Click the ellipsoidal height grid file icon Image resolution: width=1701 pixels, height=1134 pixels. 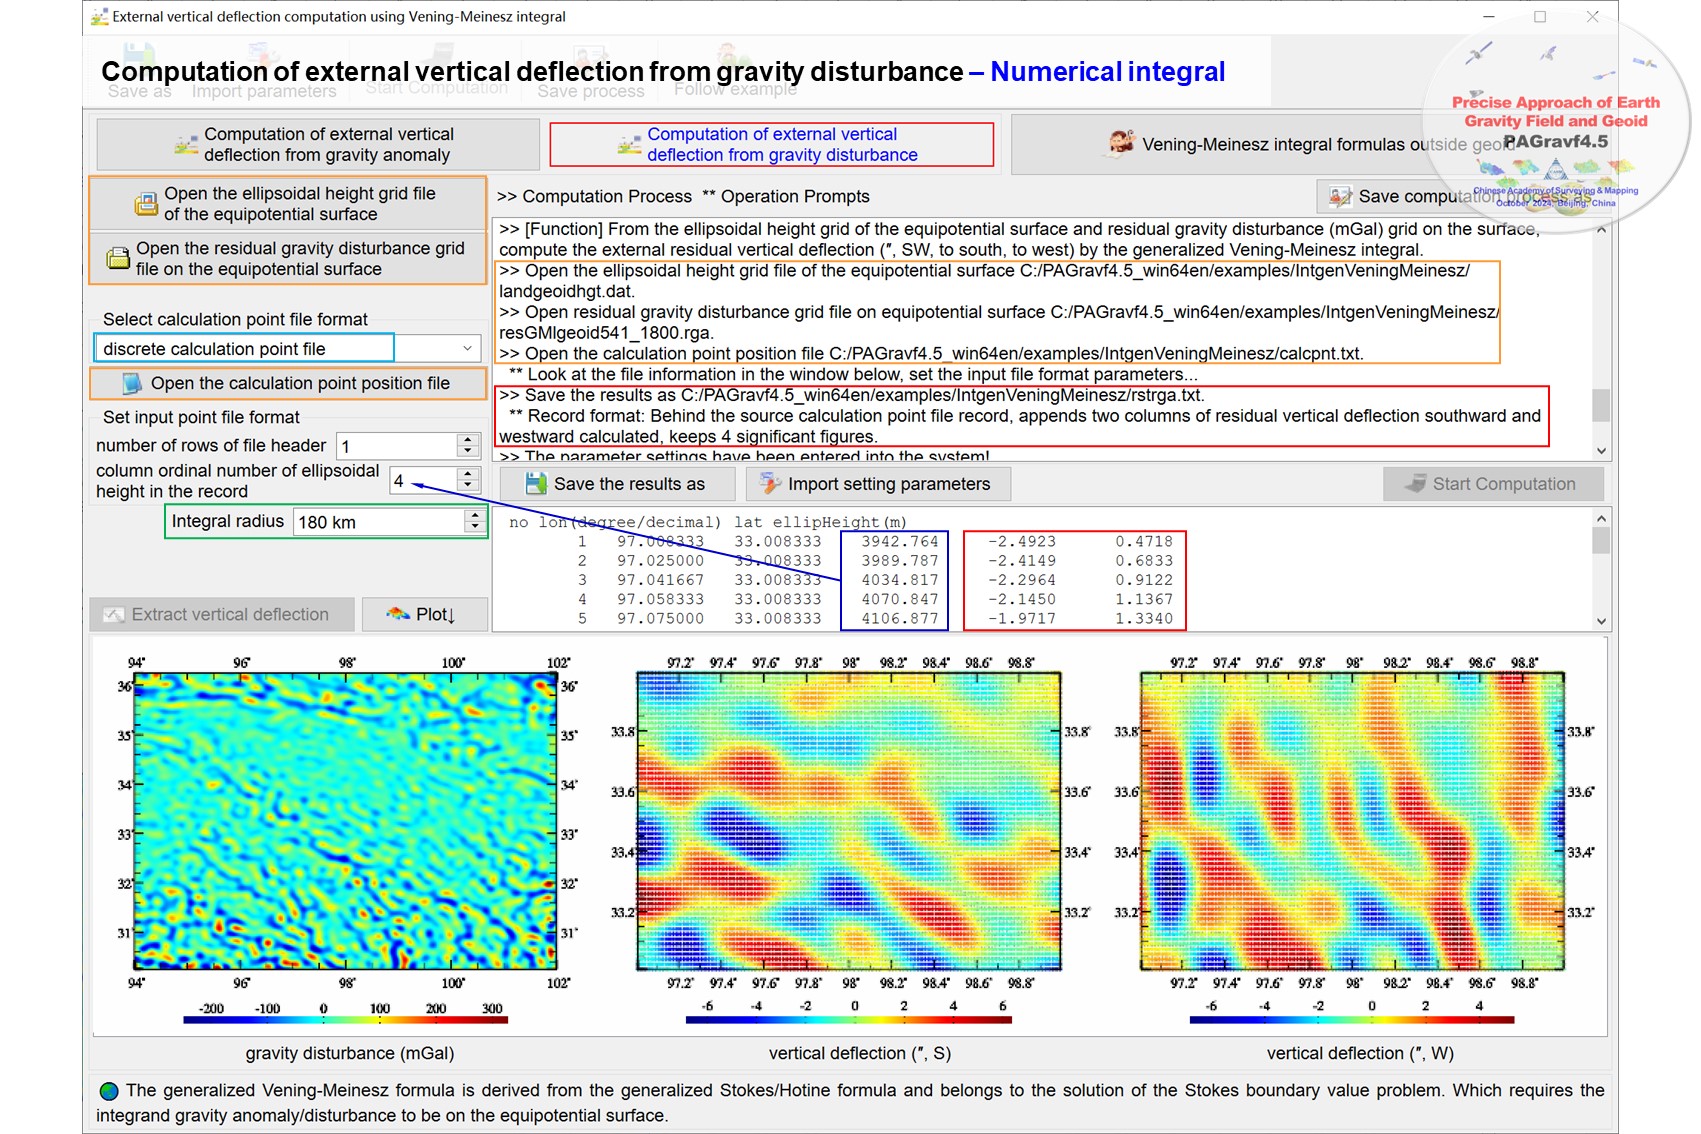[146, 204]
